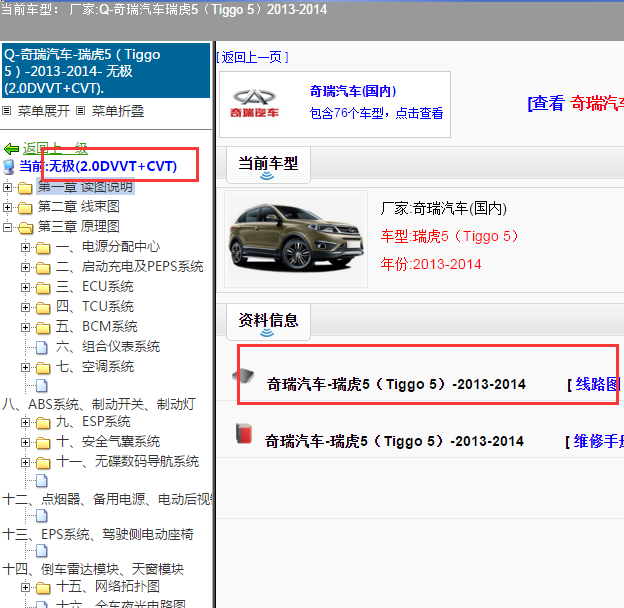Expand the 十五、网络拓扑图 node
The height and width of the screenshot is (608, 624).
point(25,587)
